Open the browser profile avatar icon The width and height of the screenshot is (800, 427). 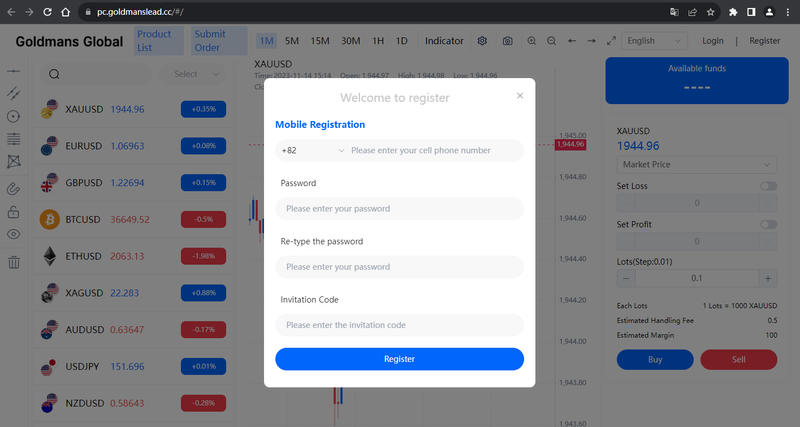769,12
